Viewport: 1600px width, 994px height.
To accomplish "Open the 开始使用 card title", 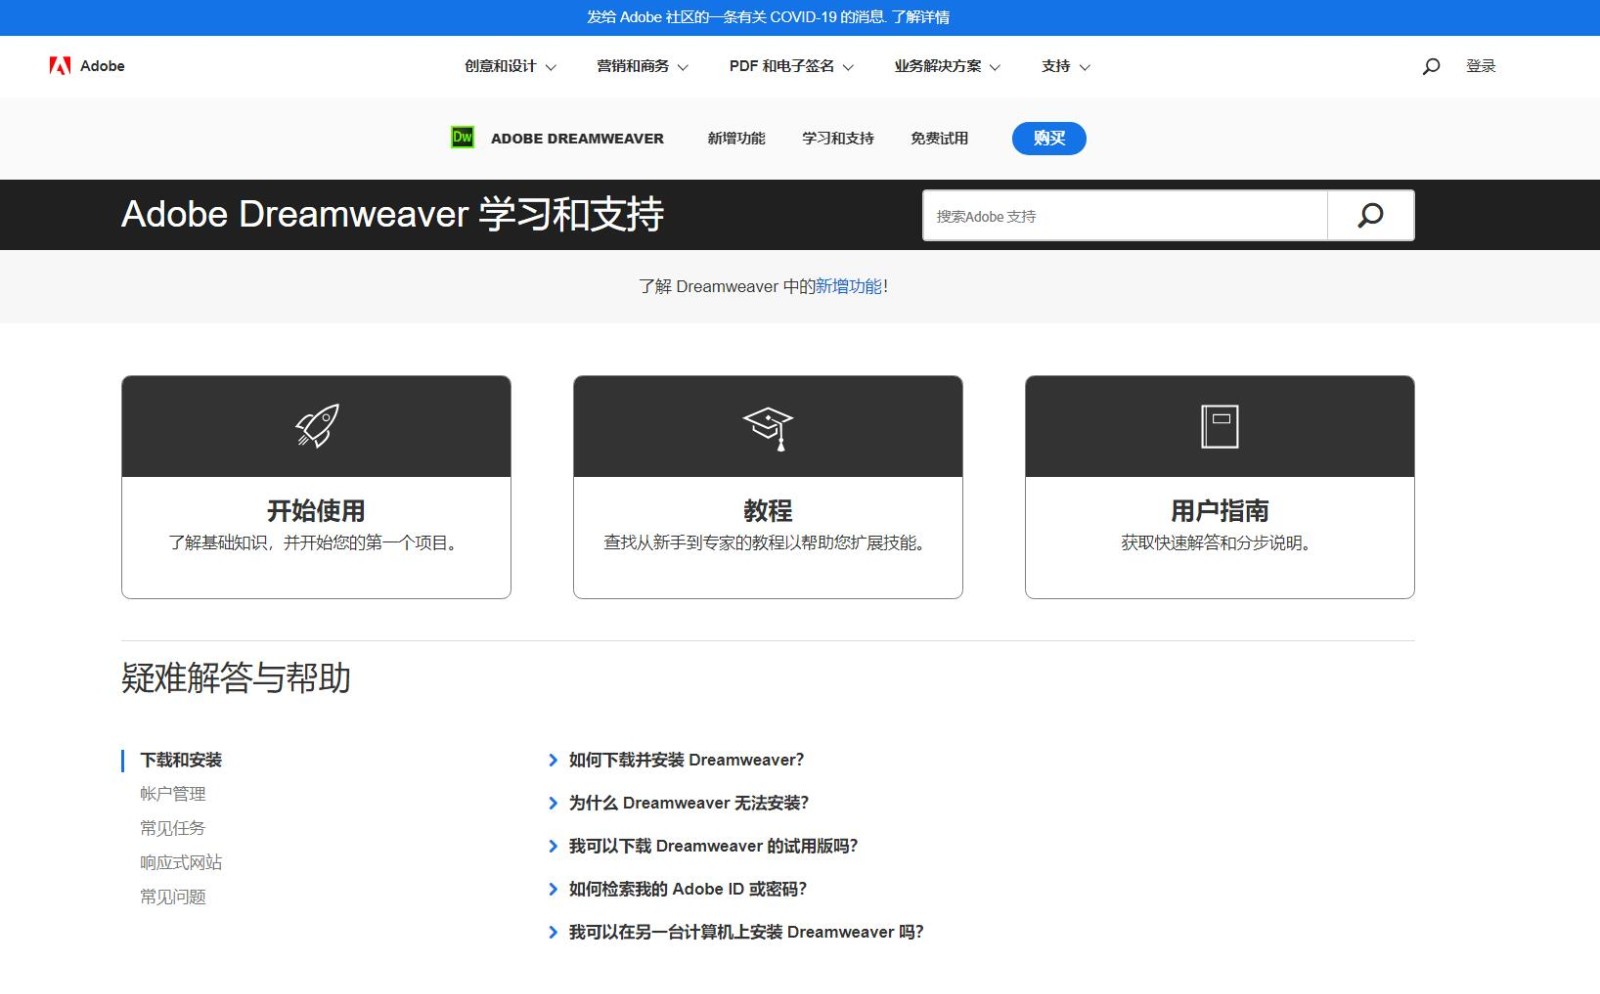I will click(x=316, y=511).
